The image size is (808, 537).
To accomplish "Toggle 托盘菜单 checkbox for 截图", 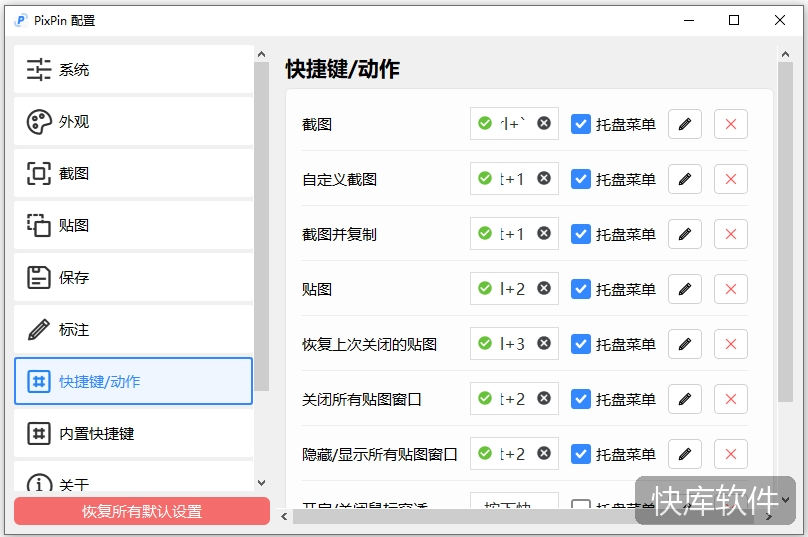I will [581, 124].
